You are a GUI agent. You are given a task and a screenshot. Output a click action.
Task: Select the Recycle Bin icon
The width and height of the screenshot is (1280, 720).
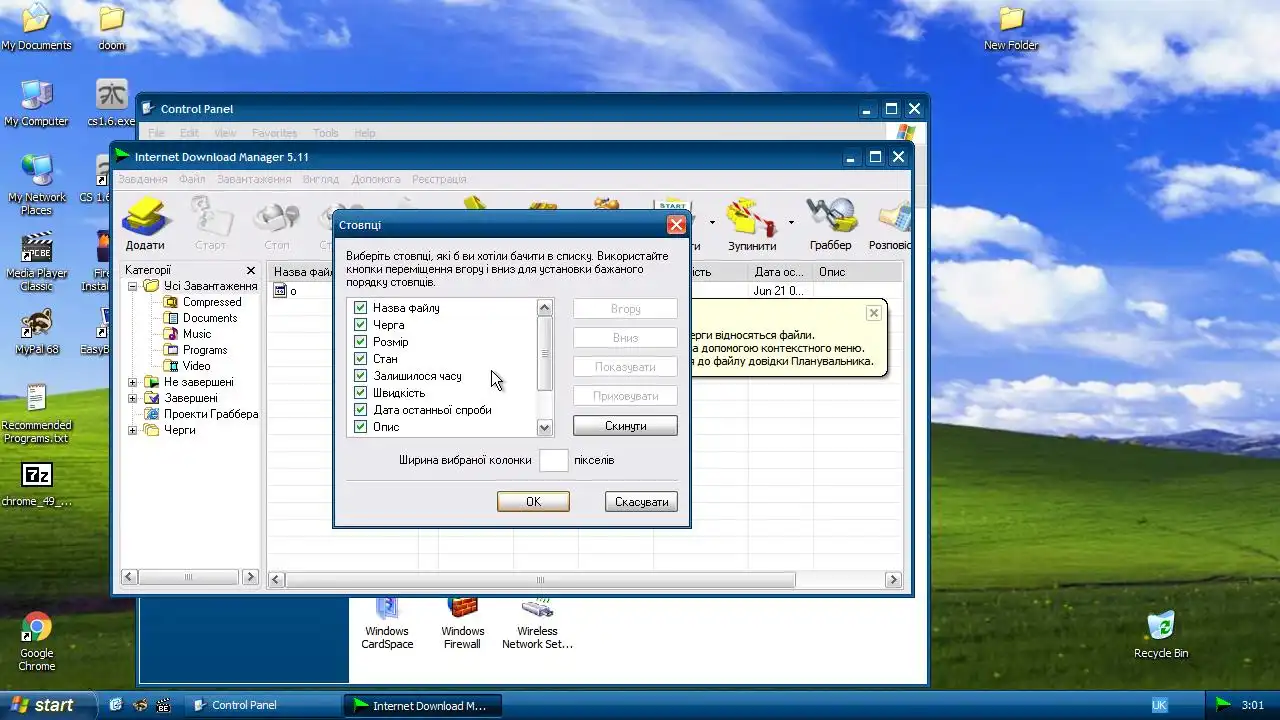1161,634
